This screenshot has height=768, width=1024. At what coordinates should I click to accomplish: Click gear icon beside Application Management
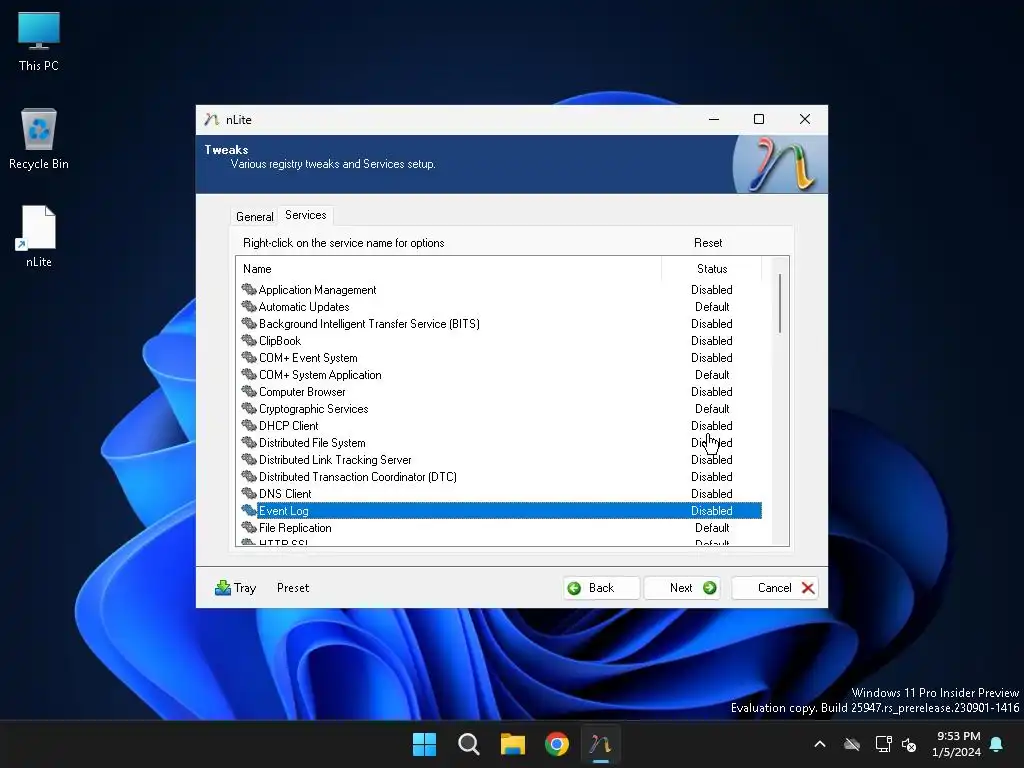point(249,289)
